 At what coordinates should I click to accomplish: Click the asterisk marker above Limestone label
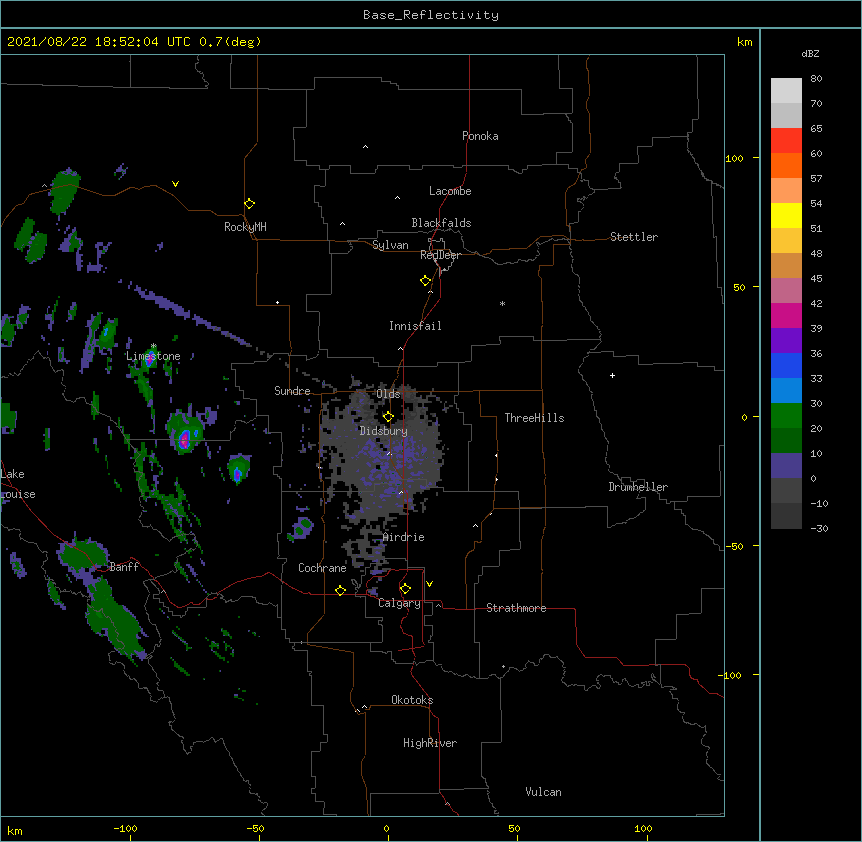(x=154, y=346)
